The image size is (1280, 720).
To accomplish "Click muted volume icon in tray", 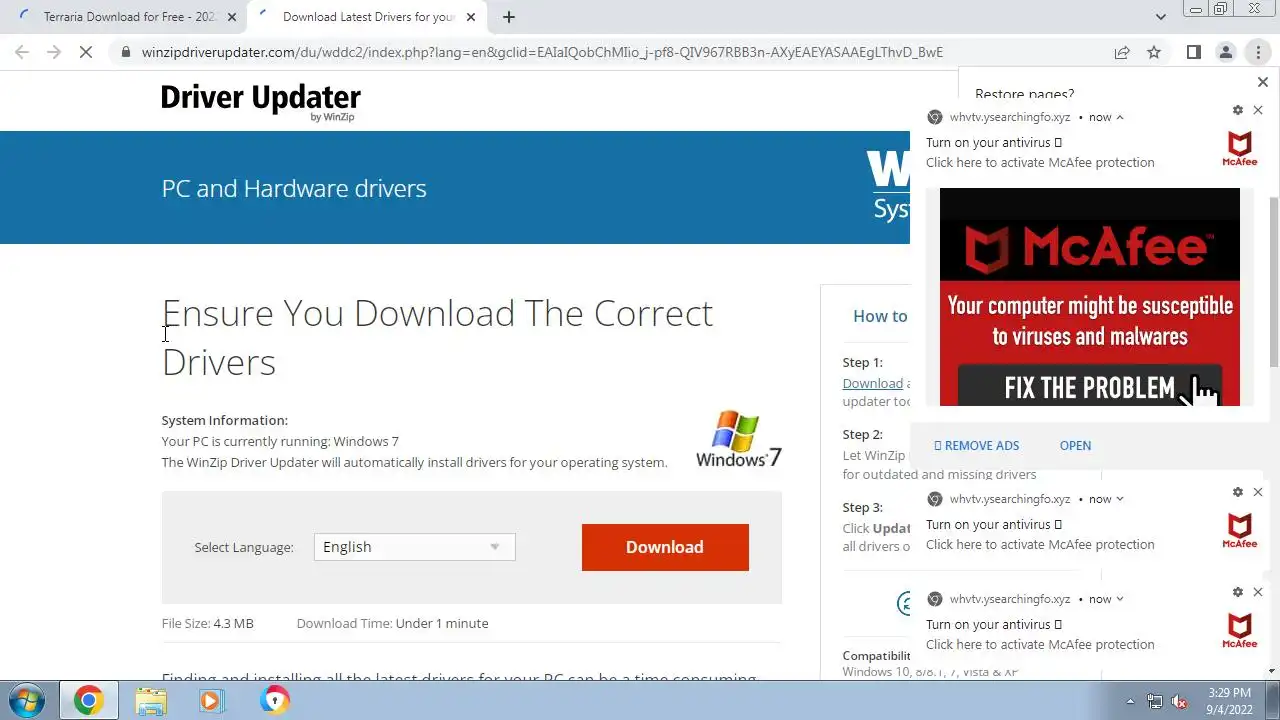I will pos(1180,701).
